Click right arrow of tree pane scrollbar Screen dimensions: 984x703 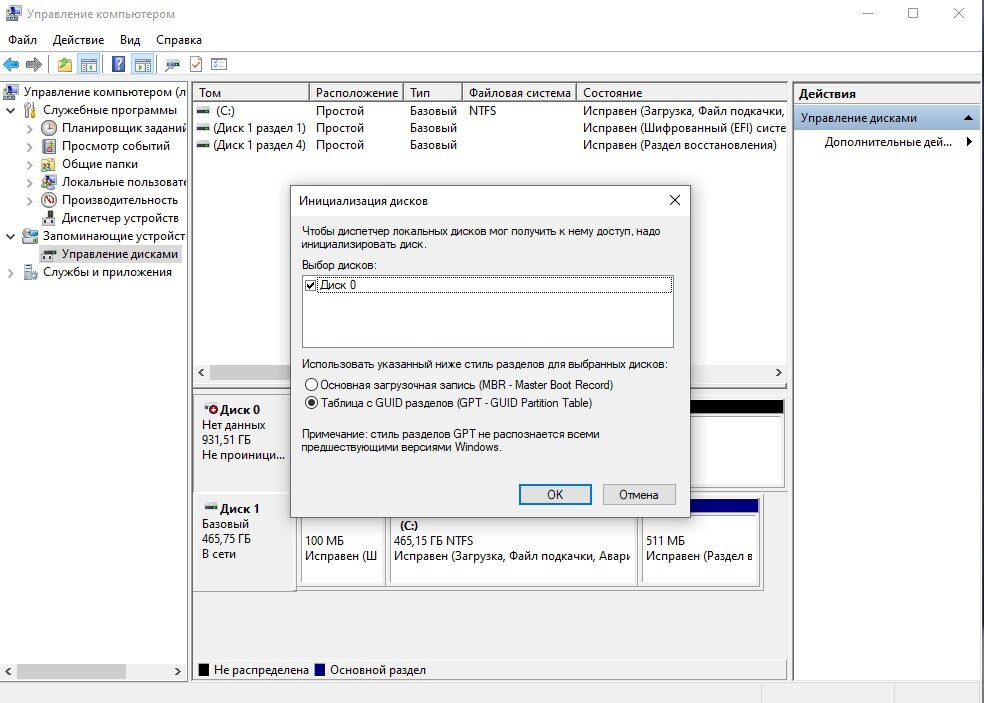[178, 671]
